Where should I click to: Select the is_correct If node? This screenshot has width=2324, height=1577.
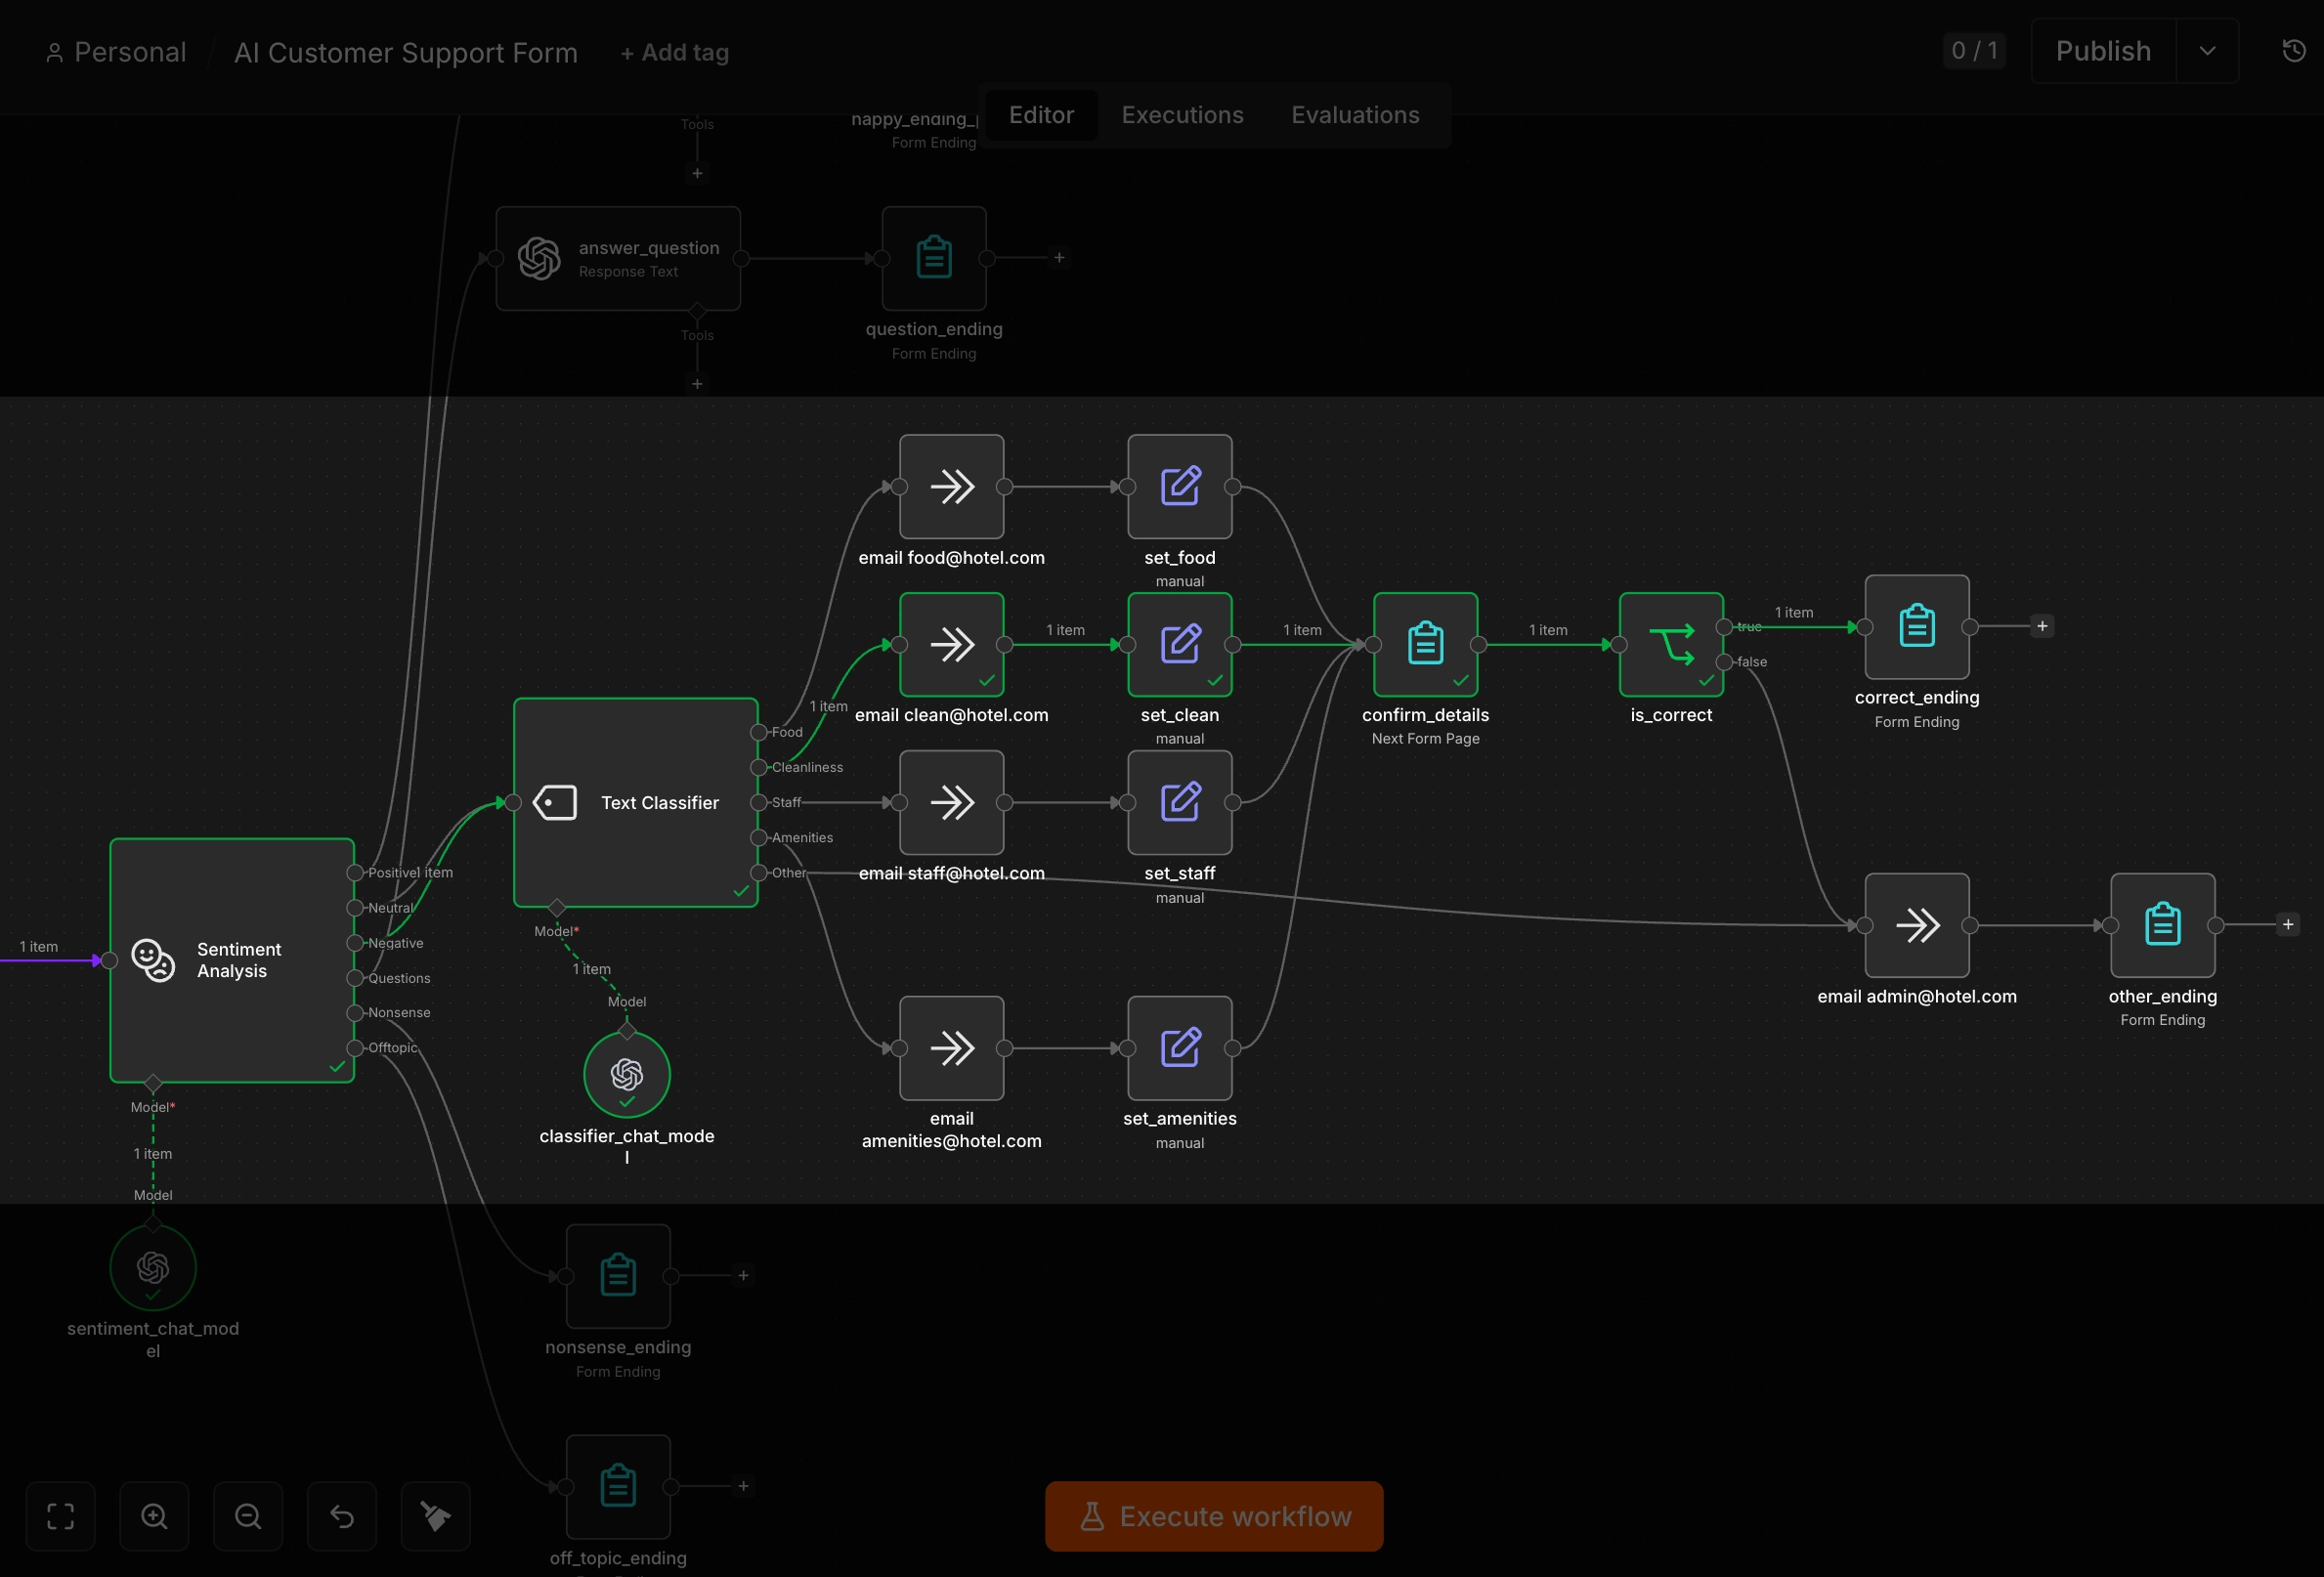(1671, 644)
